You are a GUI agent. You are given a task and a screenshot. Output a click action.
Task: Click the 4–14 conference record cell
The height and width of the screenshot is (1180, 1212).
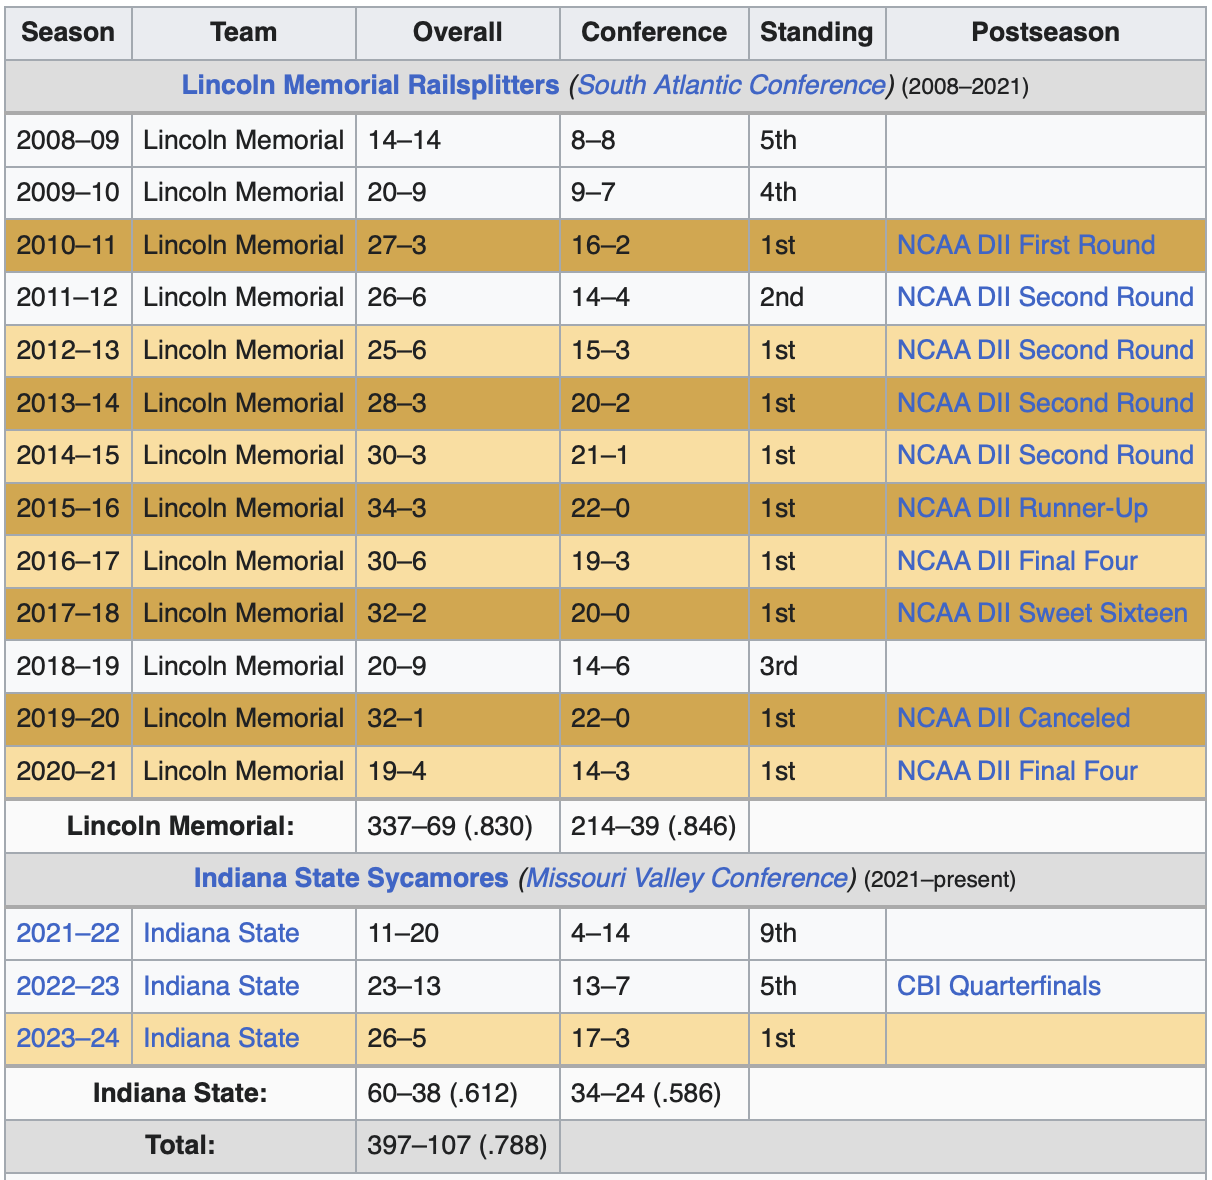(654, 933)
